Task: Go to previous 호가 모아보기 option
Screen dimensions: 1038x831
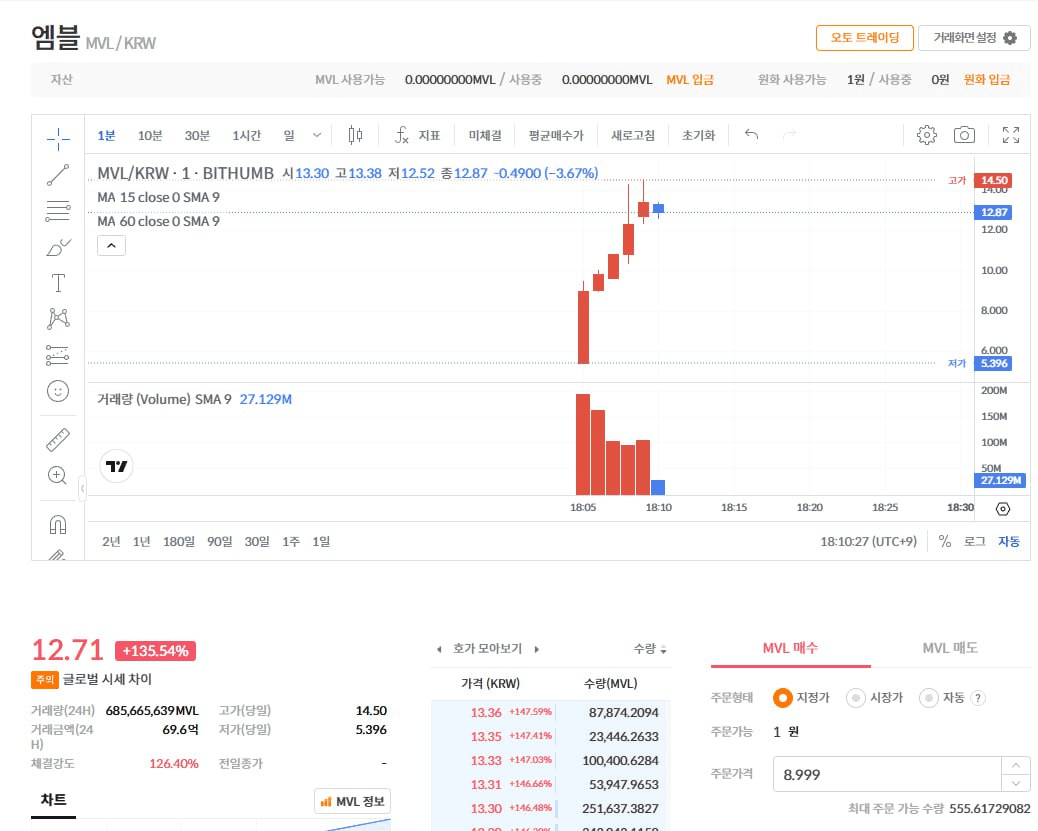Action: click(x=439, y=650)
